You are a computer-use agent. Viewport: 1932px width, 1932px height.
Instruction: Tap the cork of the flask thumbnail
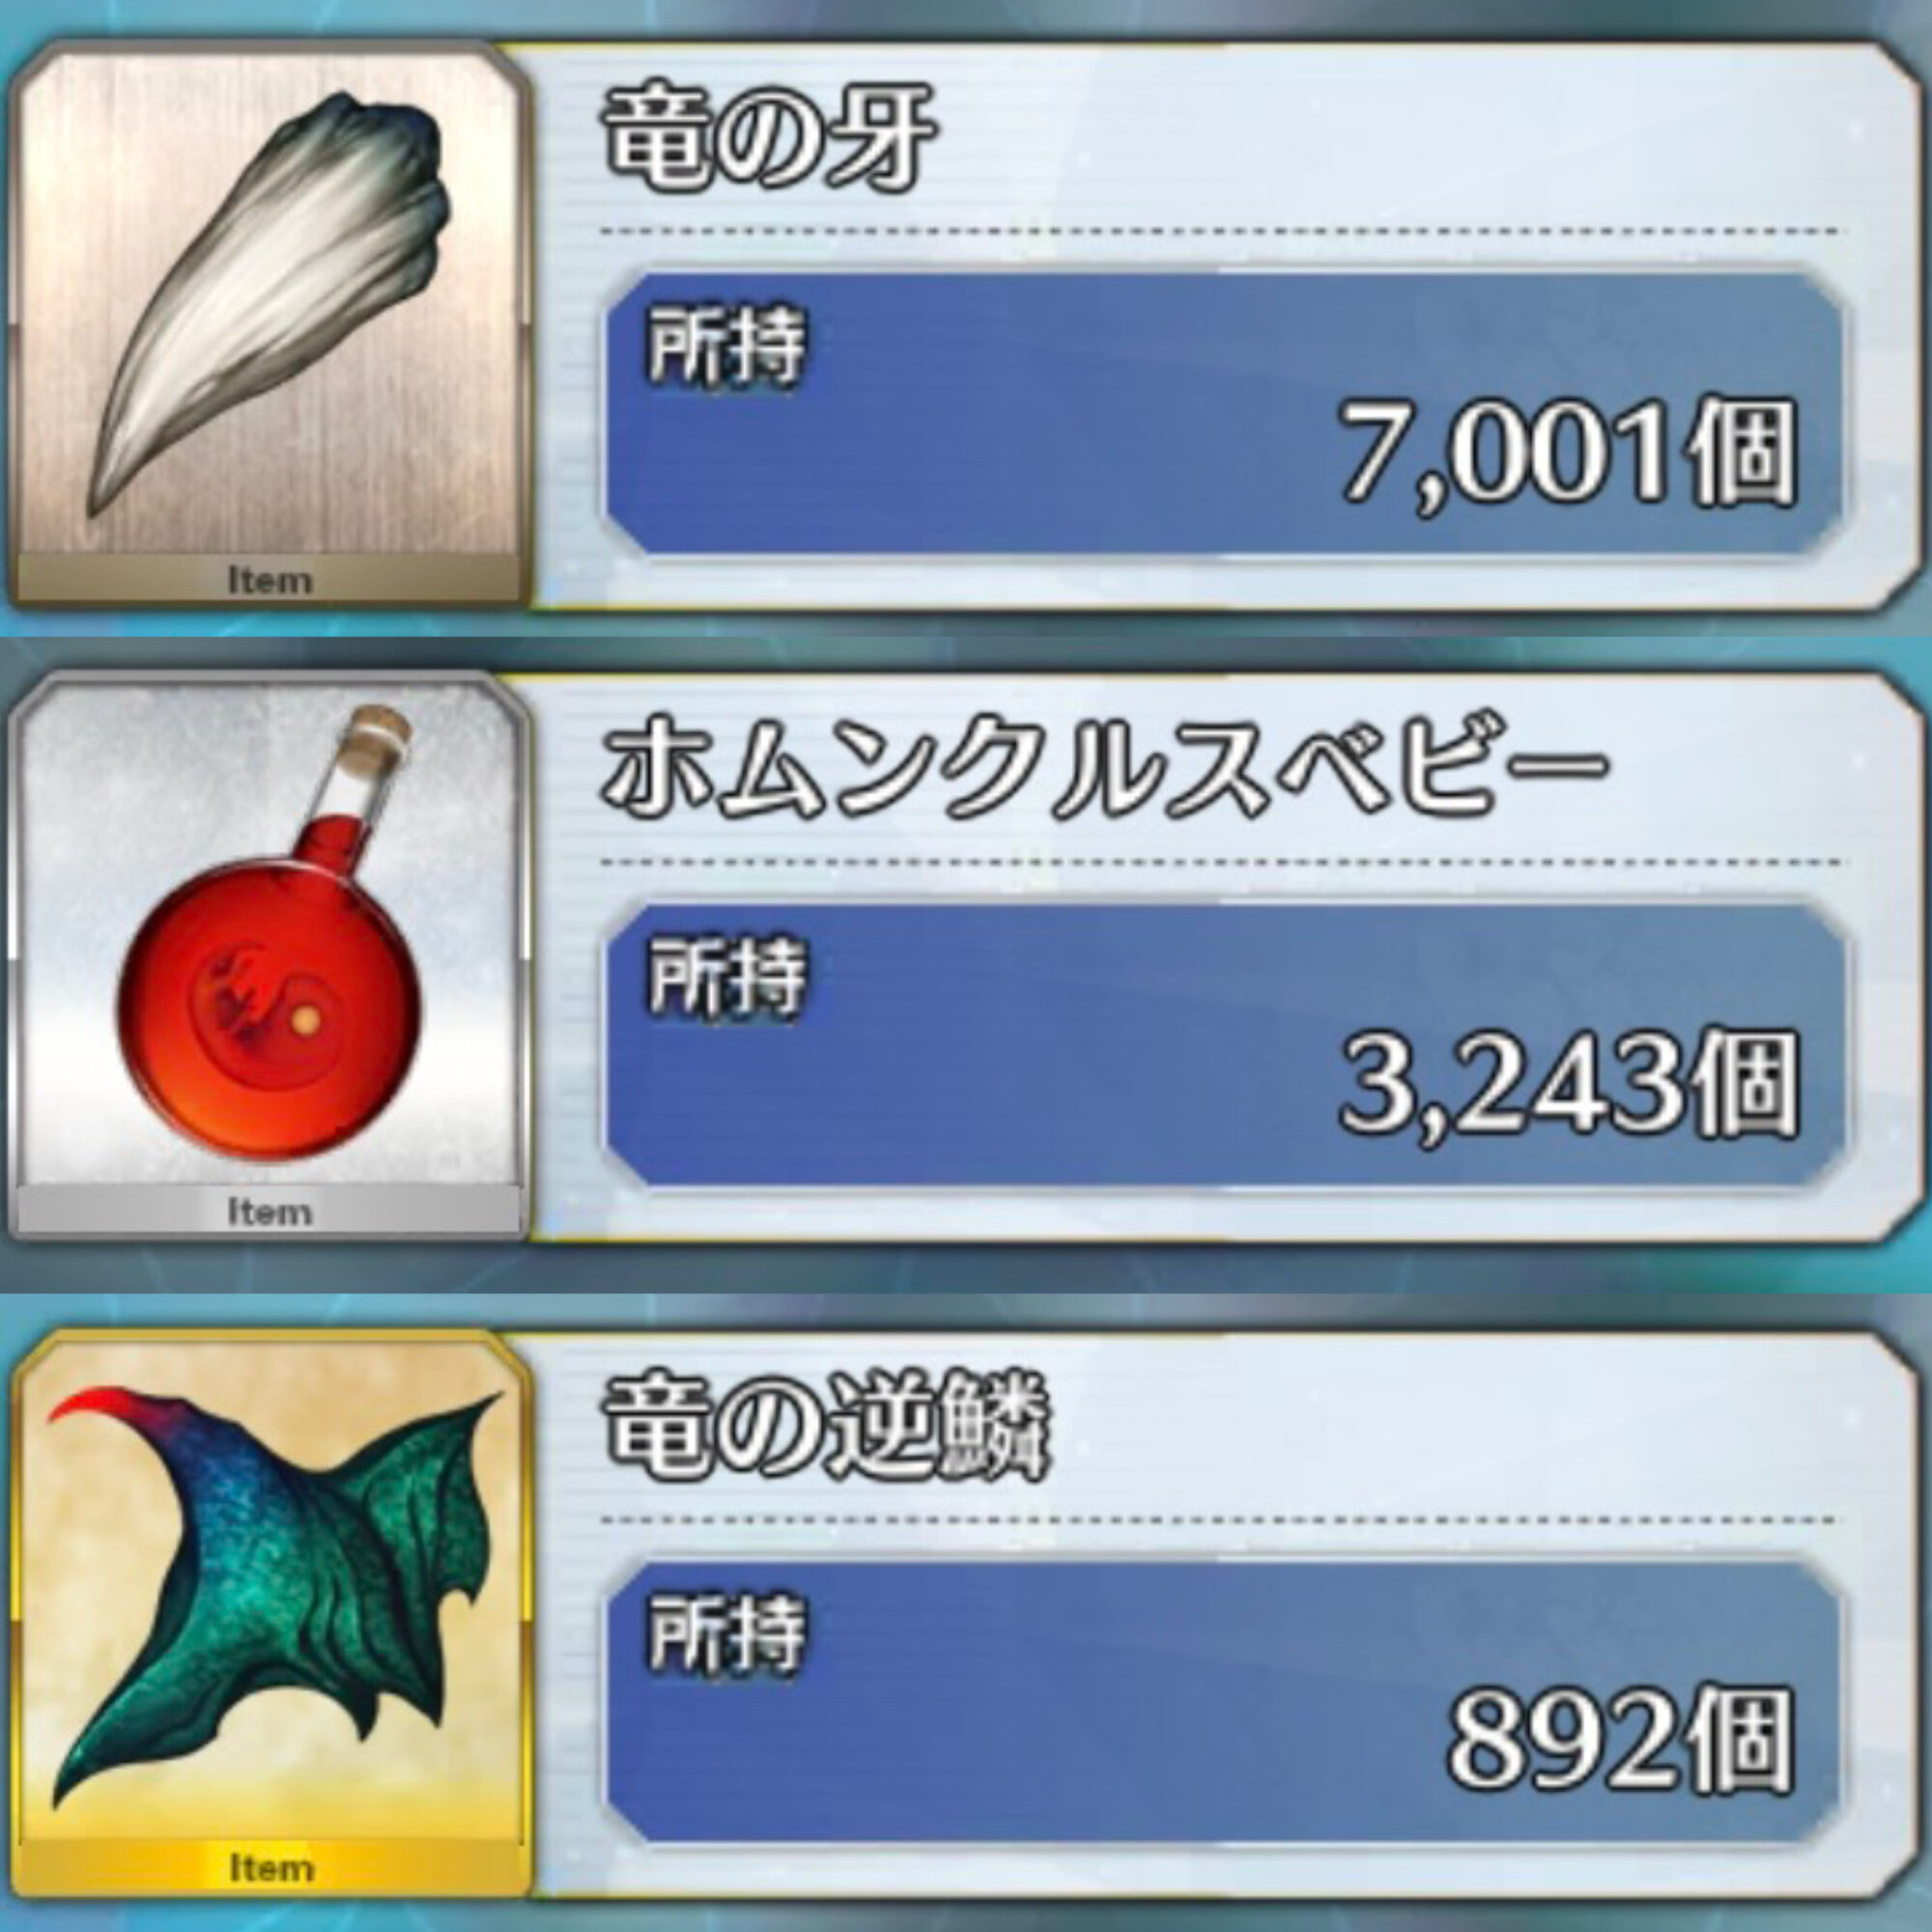(x=385, y=724)
